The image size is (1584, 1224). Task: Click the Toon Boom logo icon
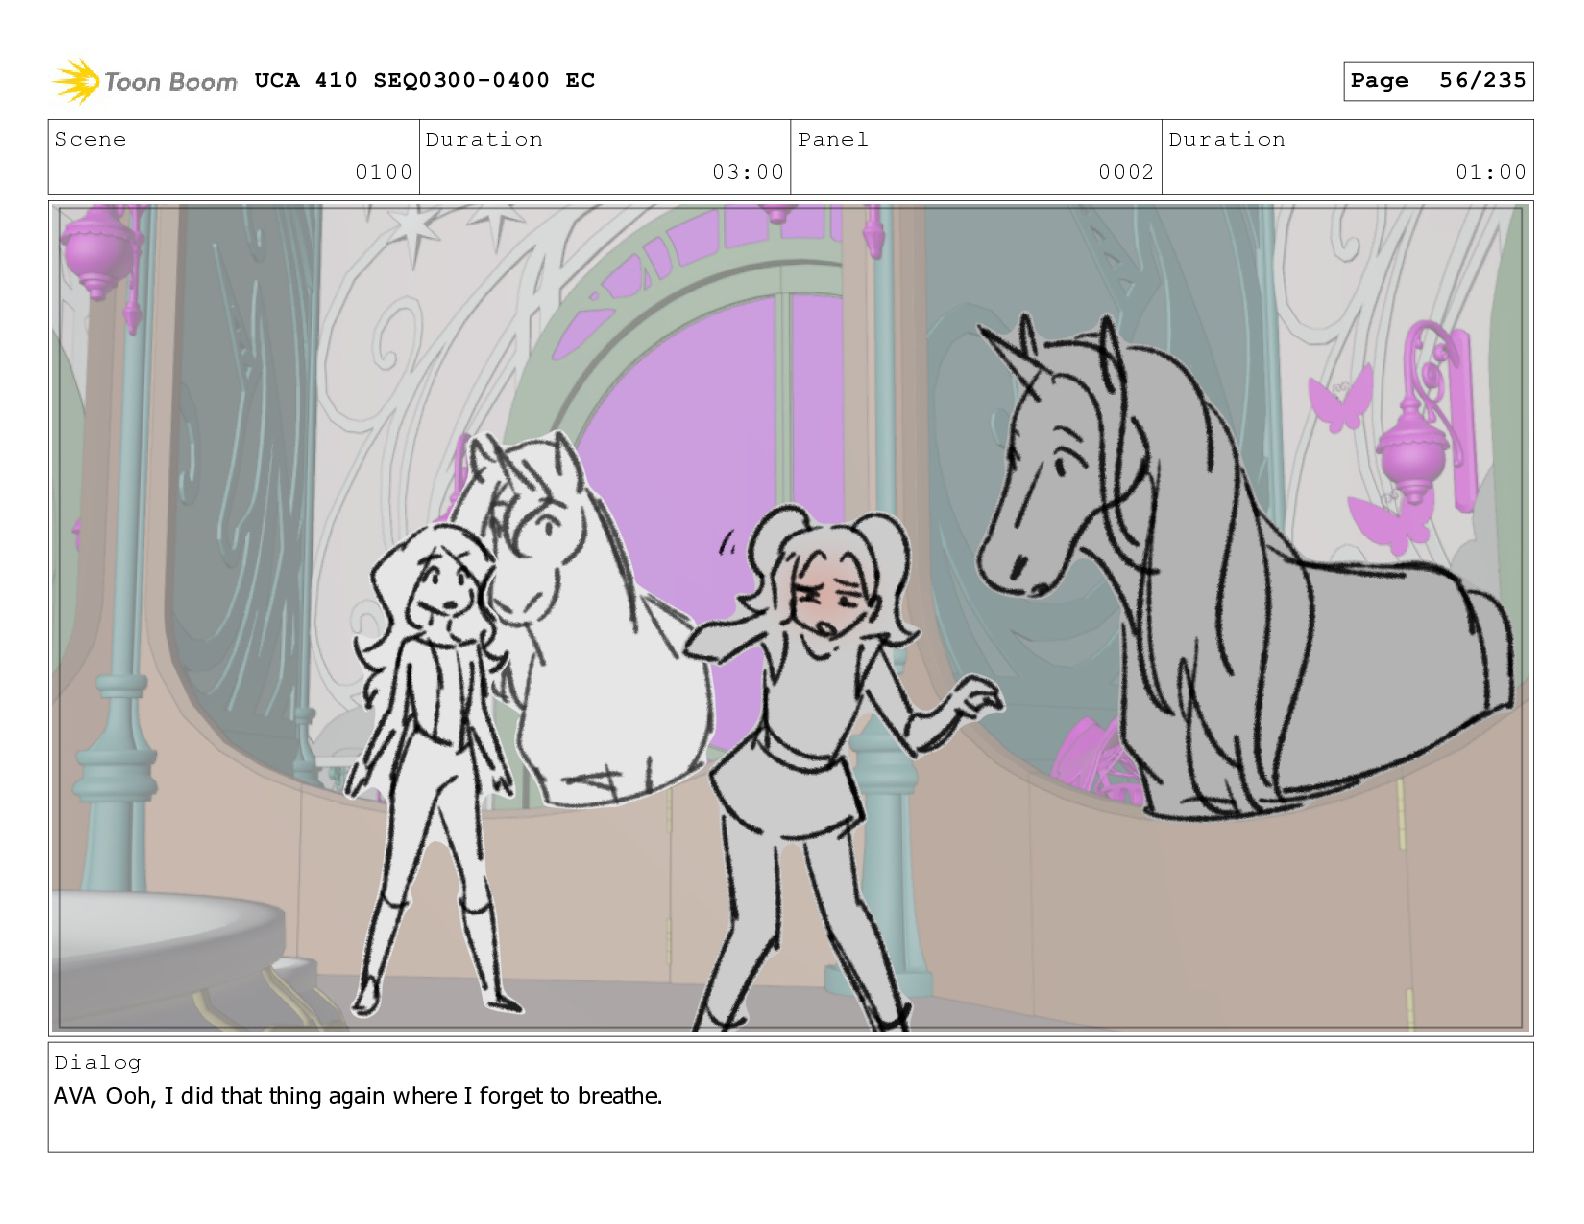tap(76, 81)
